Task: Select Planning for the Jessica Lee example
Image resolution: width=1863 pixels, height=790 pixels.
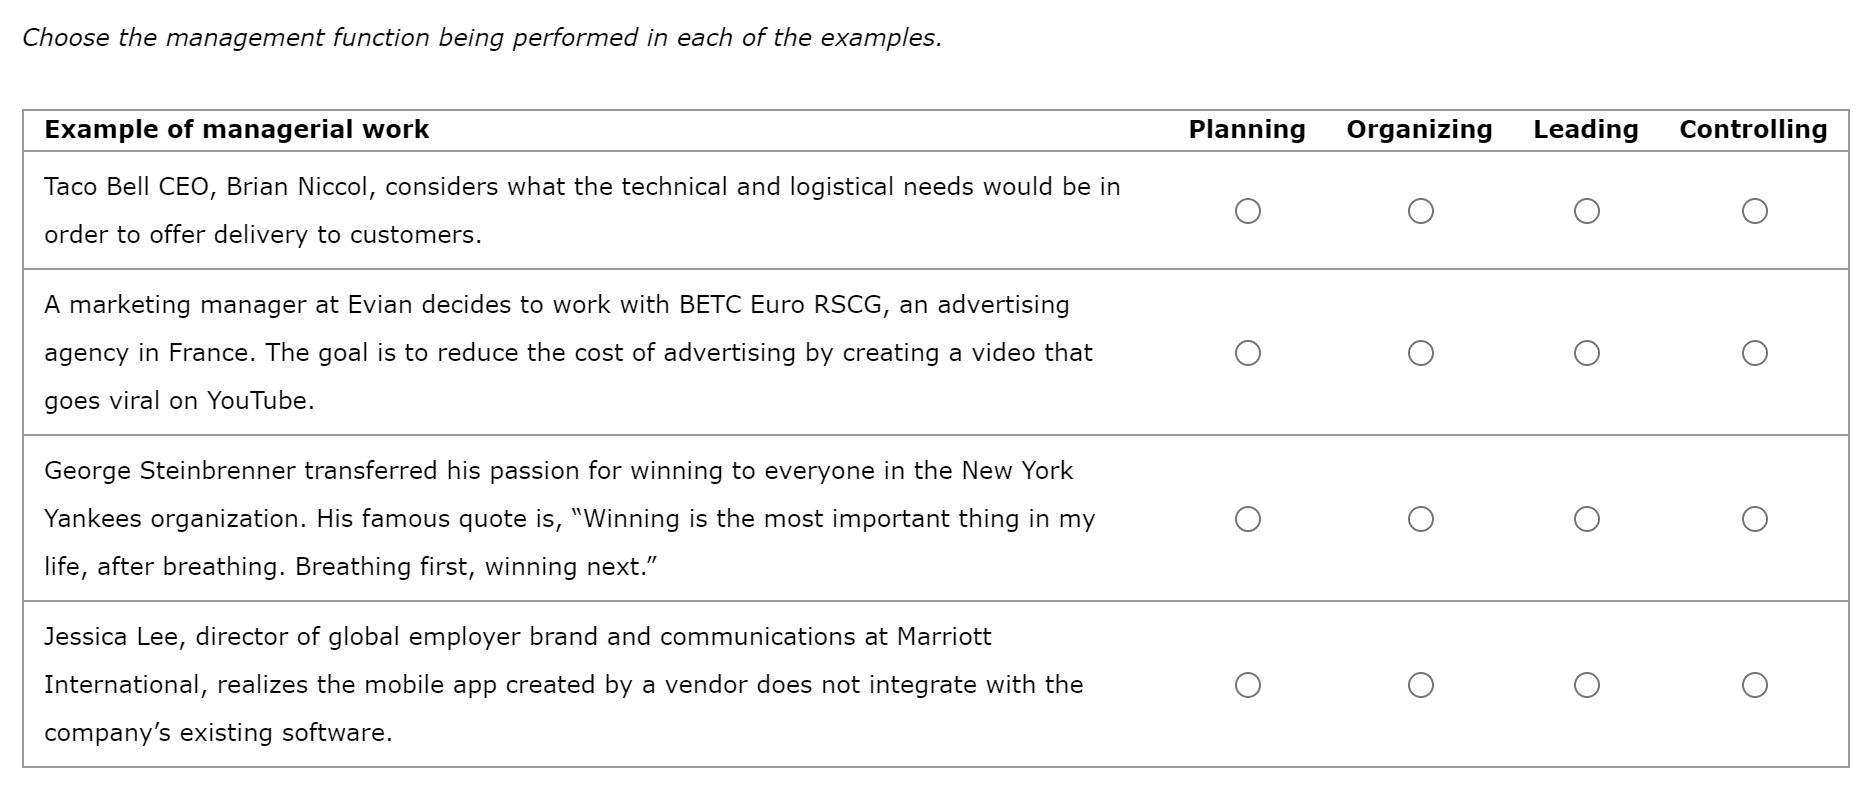Action: pos(1248,684)
